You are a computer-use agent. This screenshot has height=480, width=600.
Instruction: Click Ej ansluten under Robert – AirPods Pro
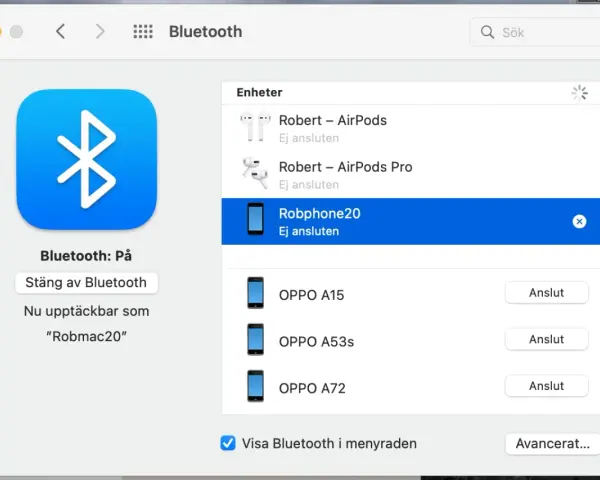pos(309,184)
